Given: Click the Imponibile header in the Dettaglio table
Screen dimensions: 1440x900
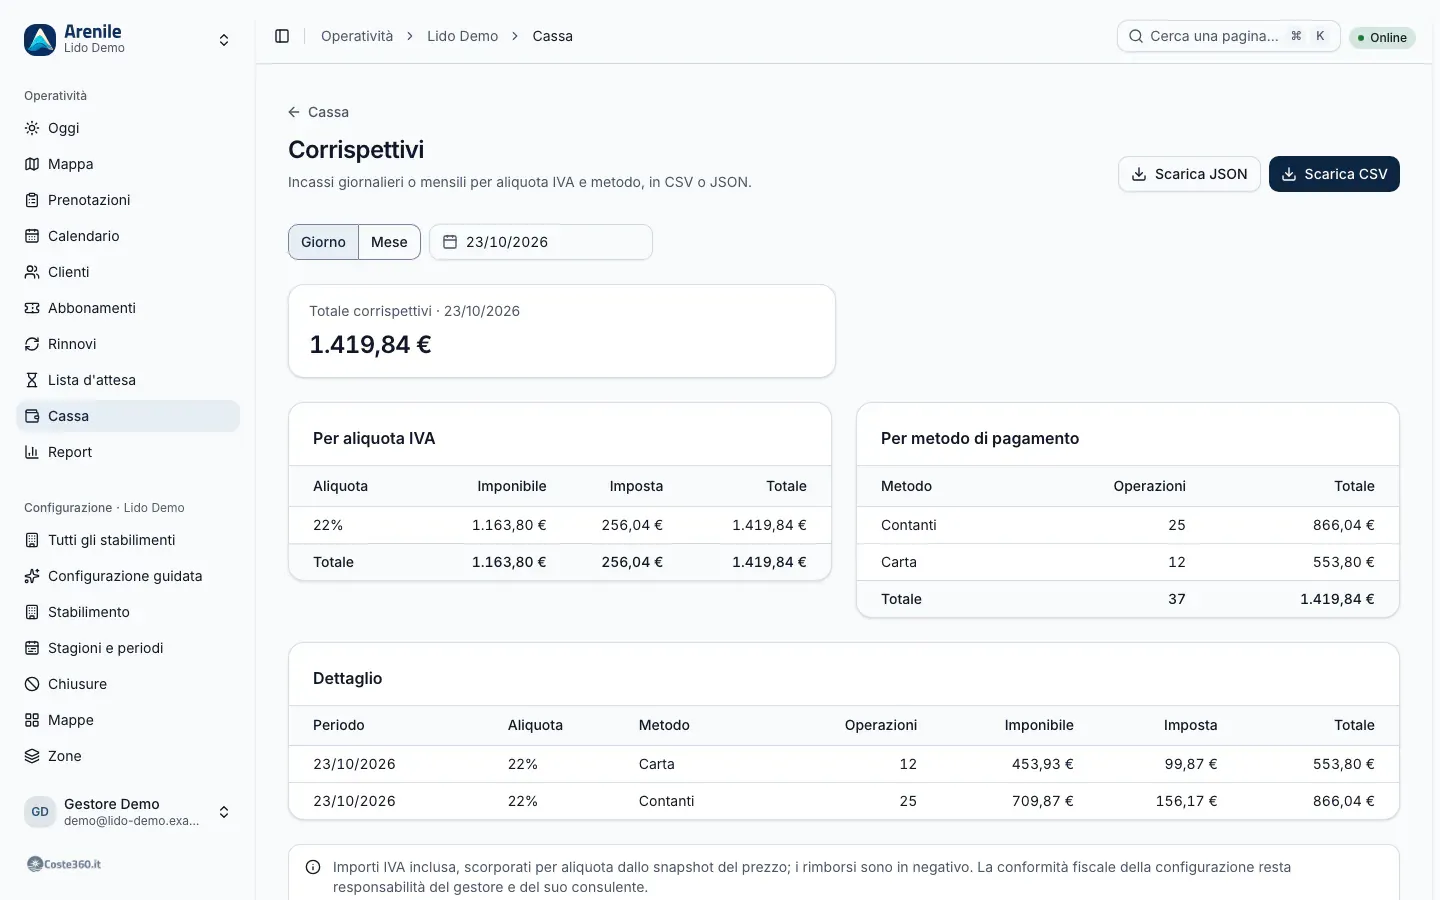Looking at the screenshot, I should (x=1039, y=725).
